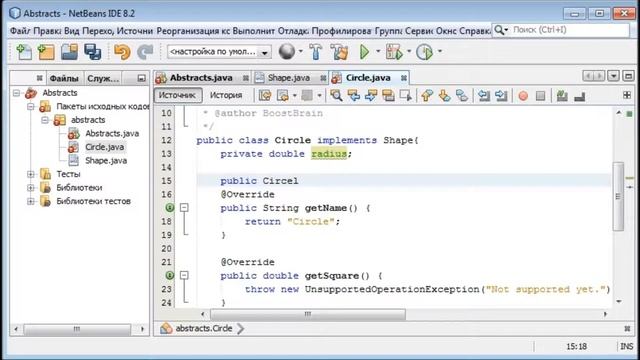640x360 pixels.
Task: Run the project with green play icon
Action: (x=364, y=52)
